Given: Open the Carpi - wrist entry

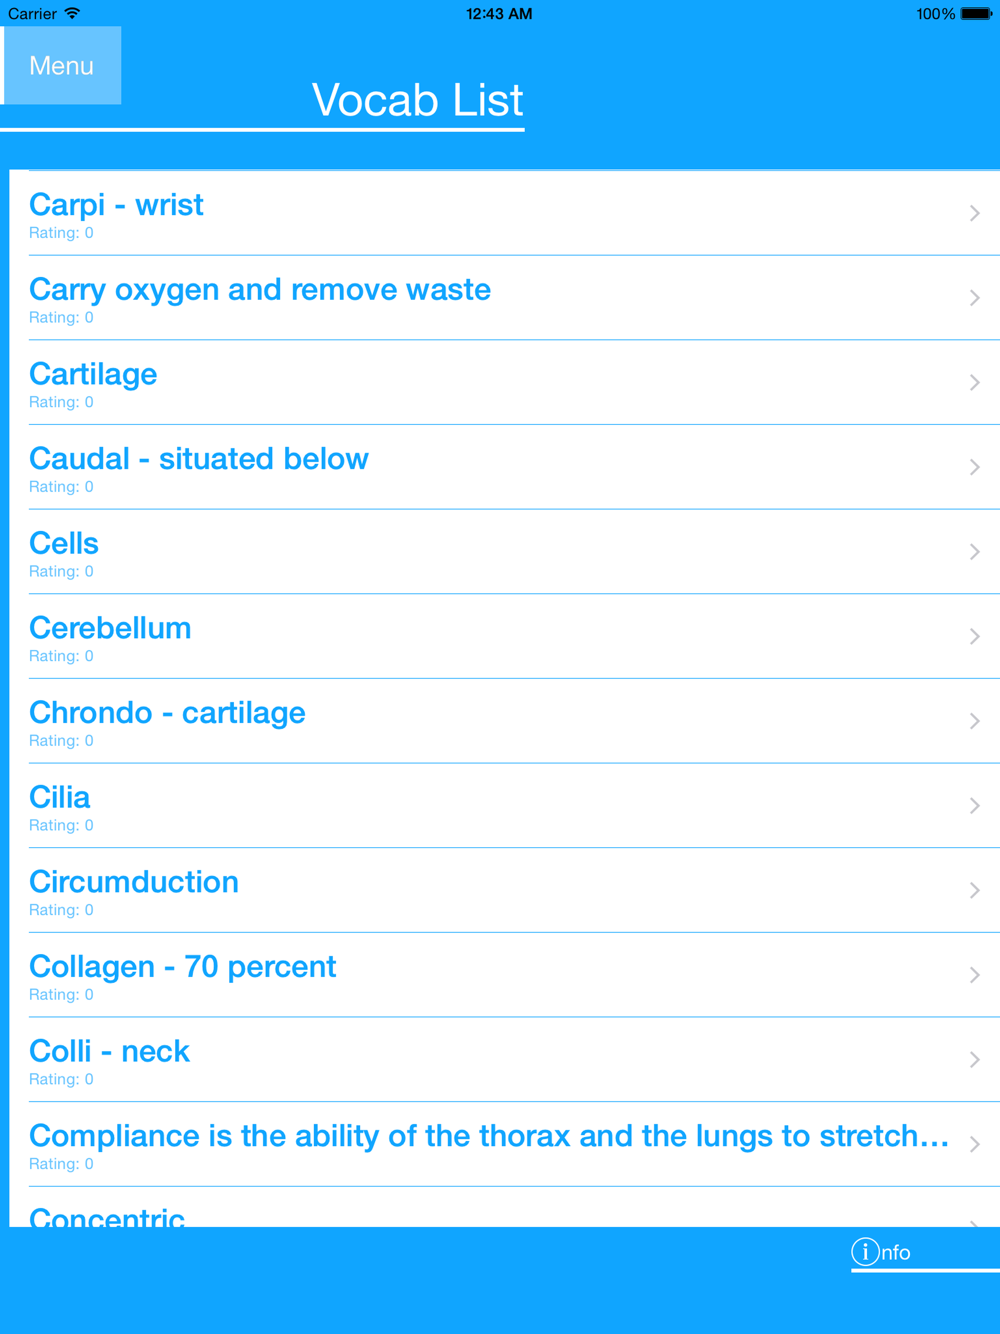Looking at the screenshot, I should 505,213.
